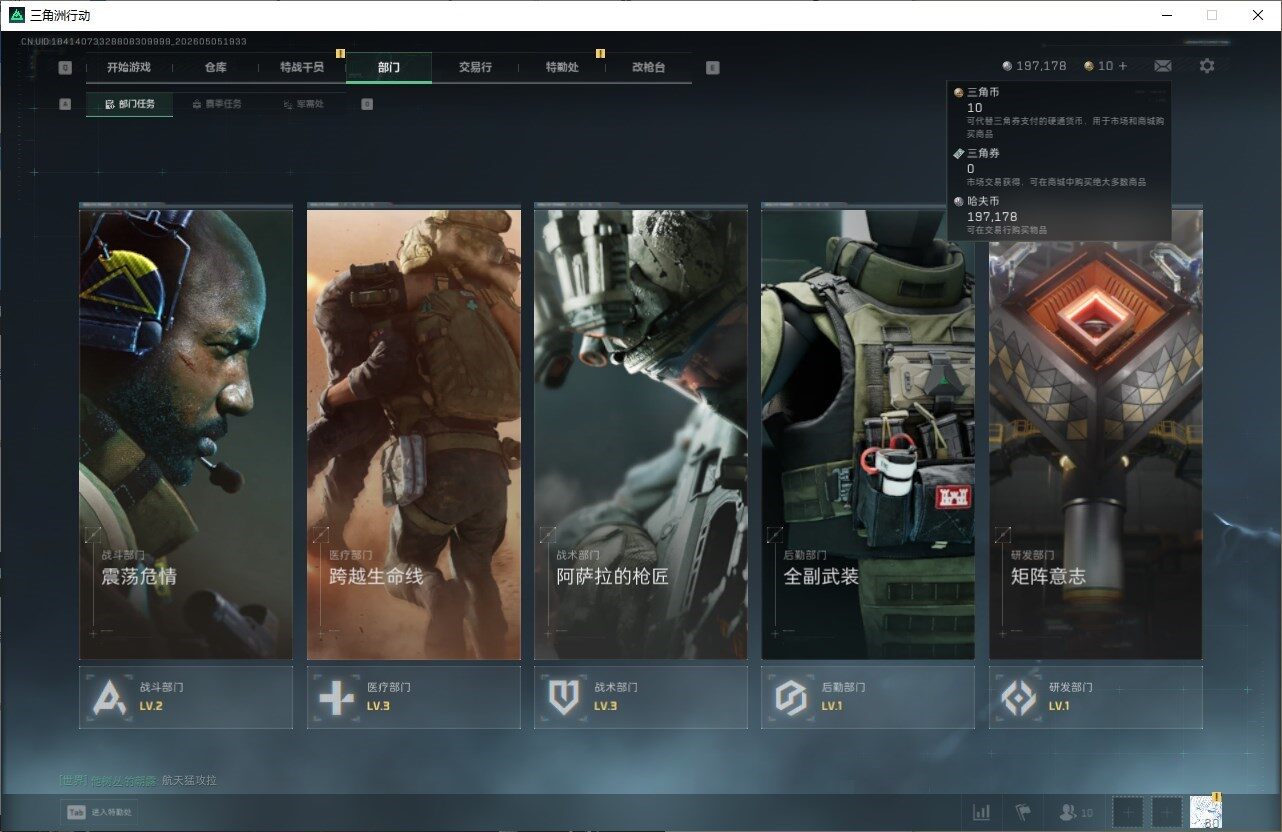1282x832 pixels.
Task: Click the 战斗部门 emblem icon
Action: click(110, 697)
